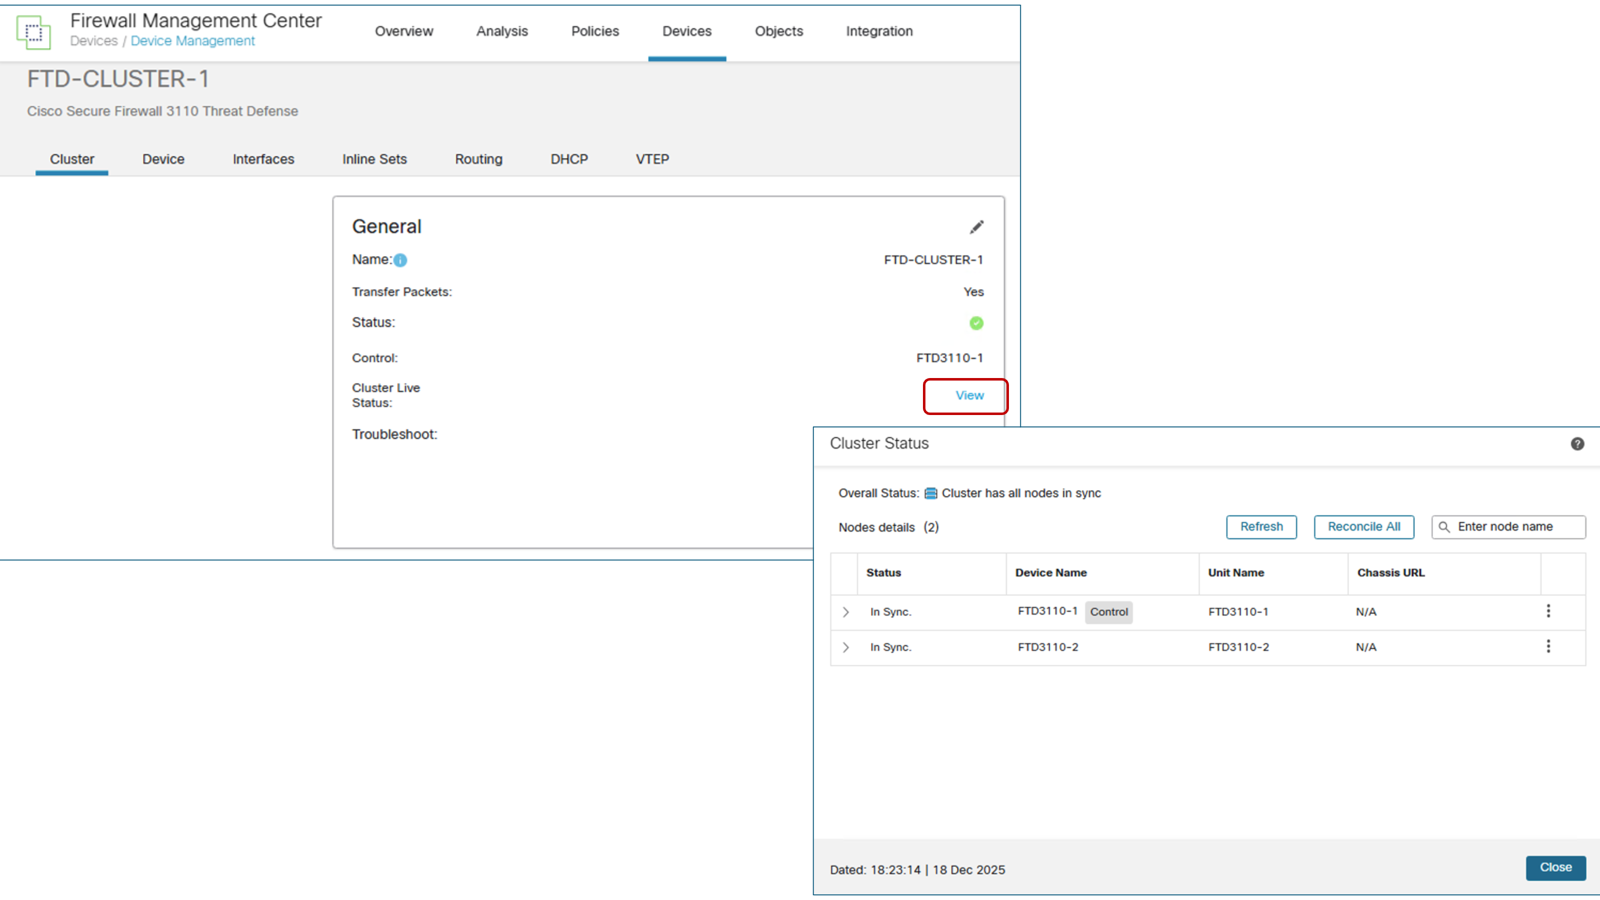Expand the FTD3110-2 node row
Image resolution: width=1600 pixels, height=900 pixels.
click(846, 648)
